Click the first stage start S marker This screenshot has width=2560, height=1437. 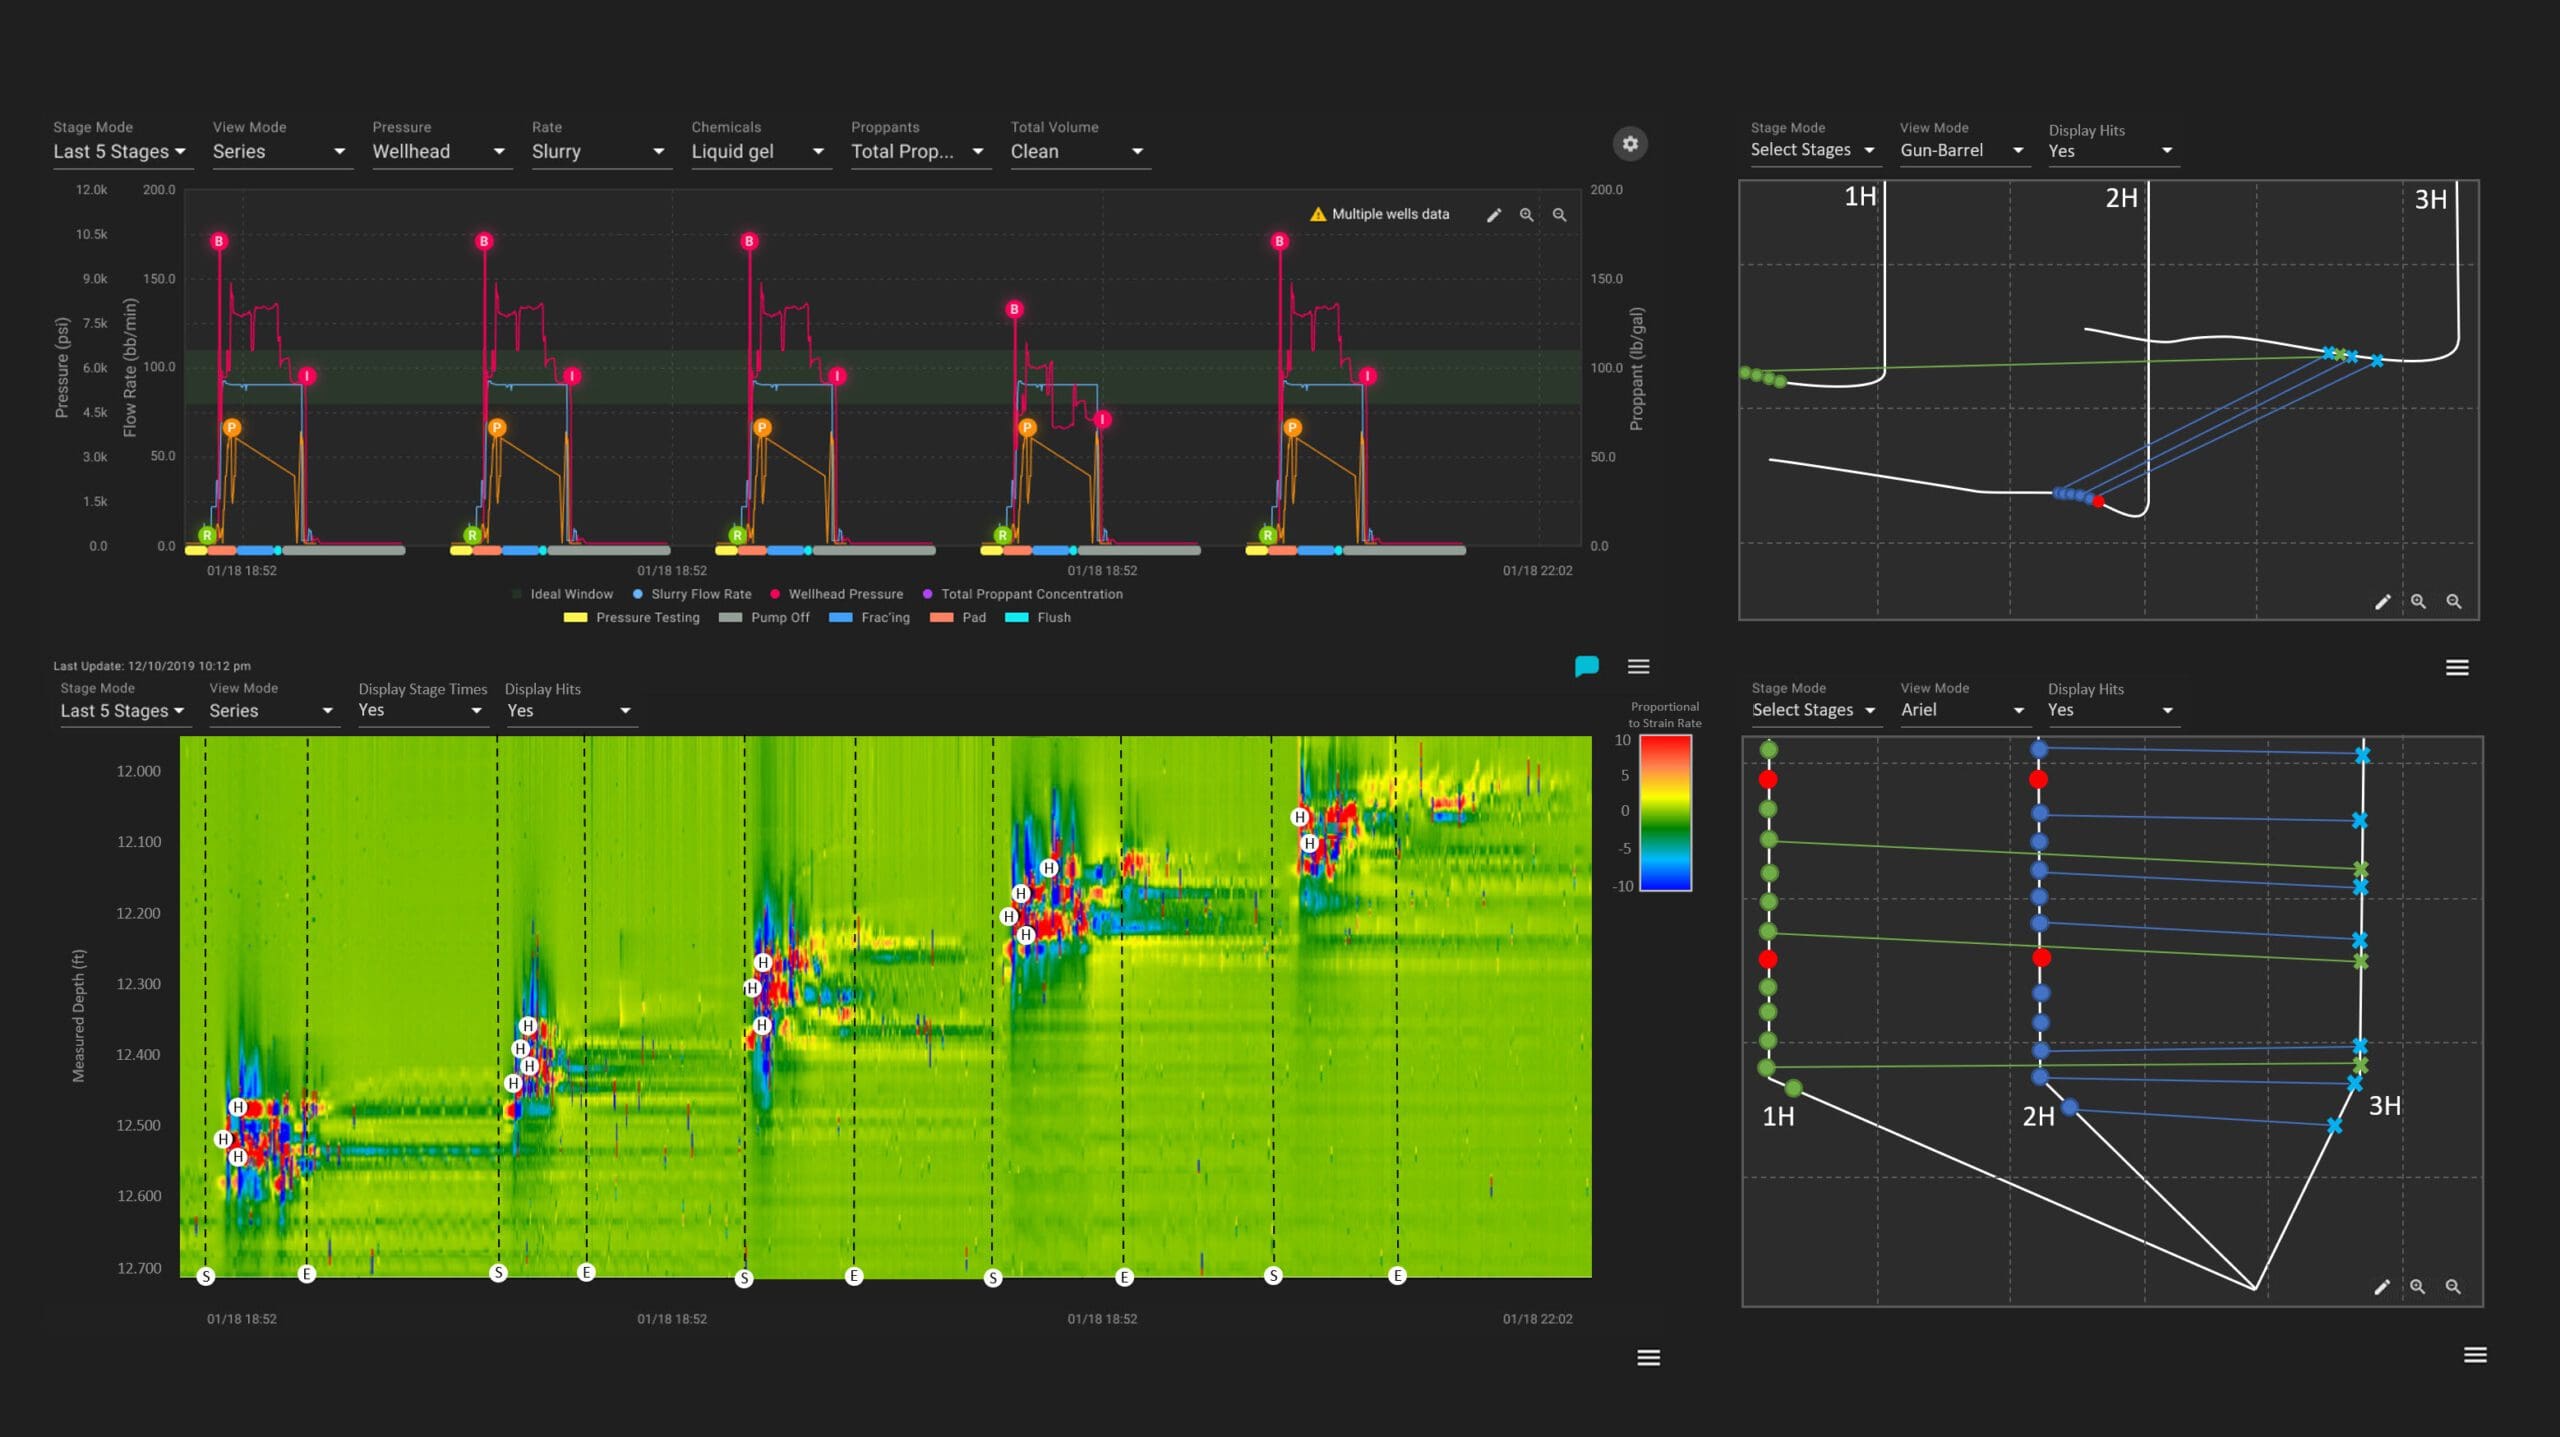click(x=206, y=1276)
